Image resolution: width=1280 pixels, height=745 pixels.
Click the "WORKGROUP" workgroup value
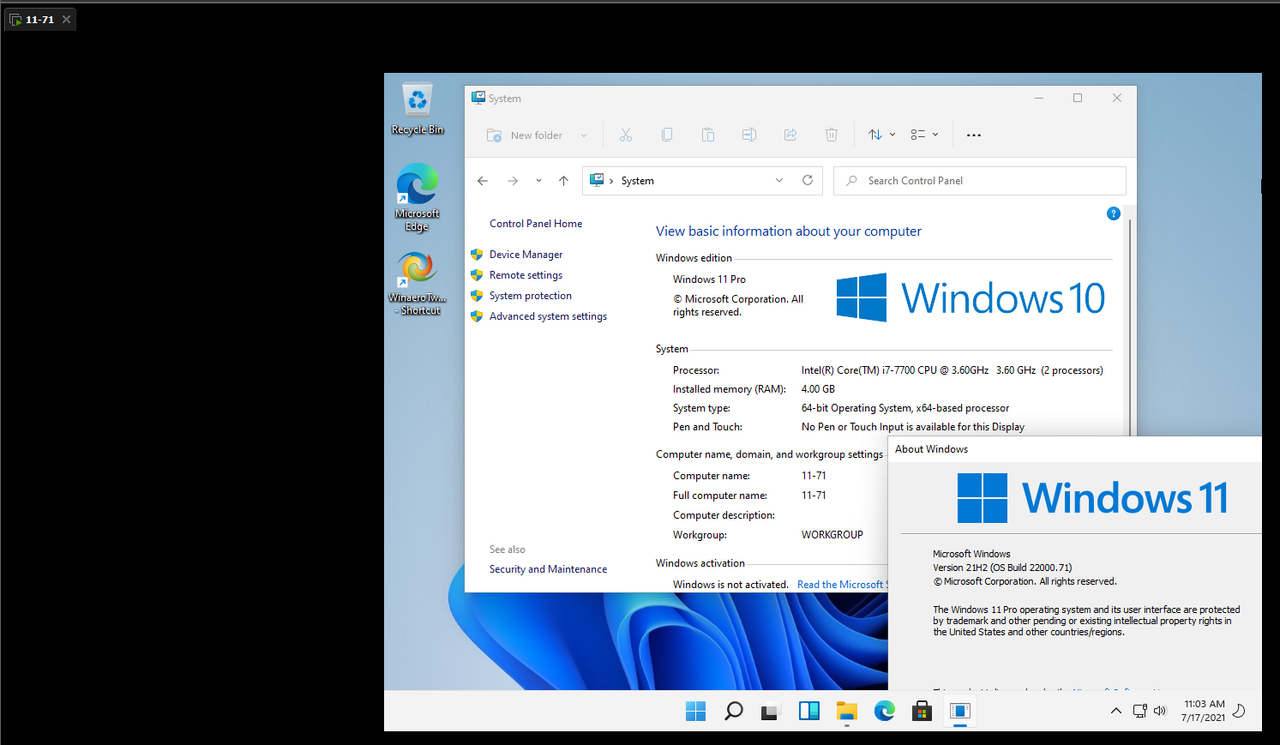tap(832, 535)
